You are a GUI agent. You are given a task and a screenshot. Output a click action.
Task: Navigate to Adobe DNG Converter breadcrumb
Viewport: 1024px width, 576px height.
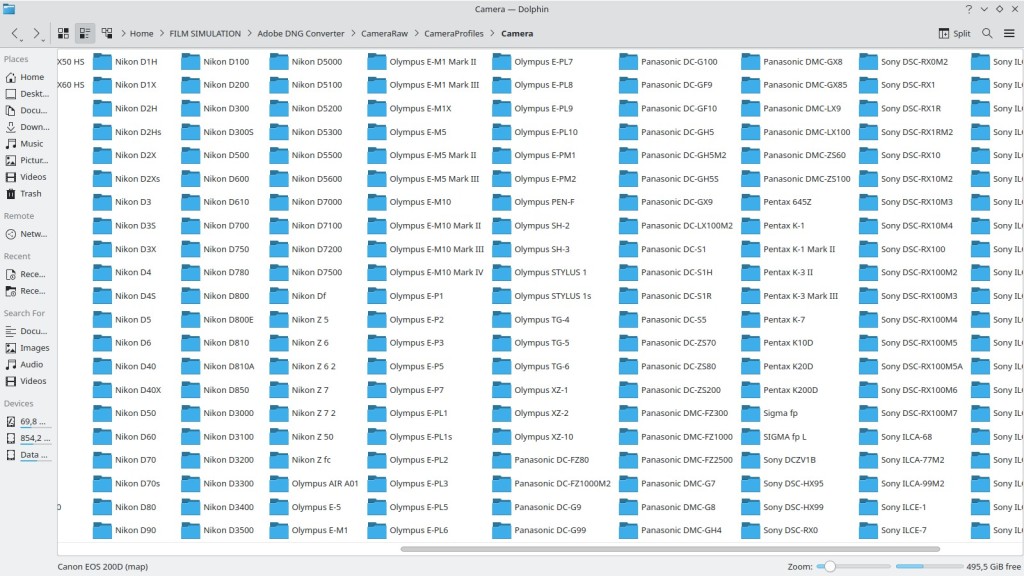(x=300, y=33)
